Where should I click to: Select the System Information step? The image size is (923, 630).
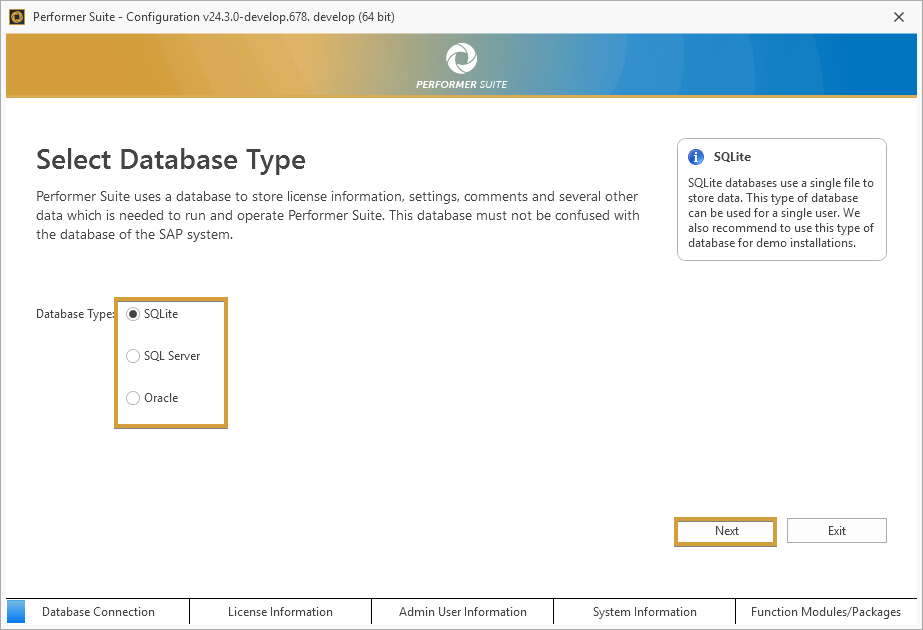pyautogui.click(x=644, y=612)
